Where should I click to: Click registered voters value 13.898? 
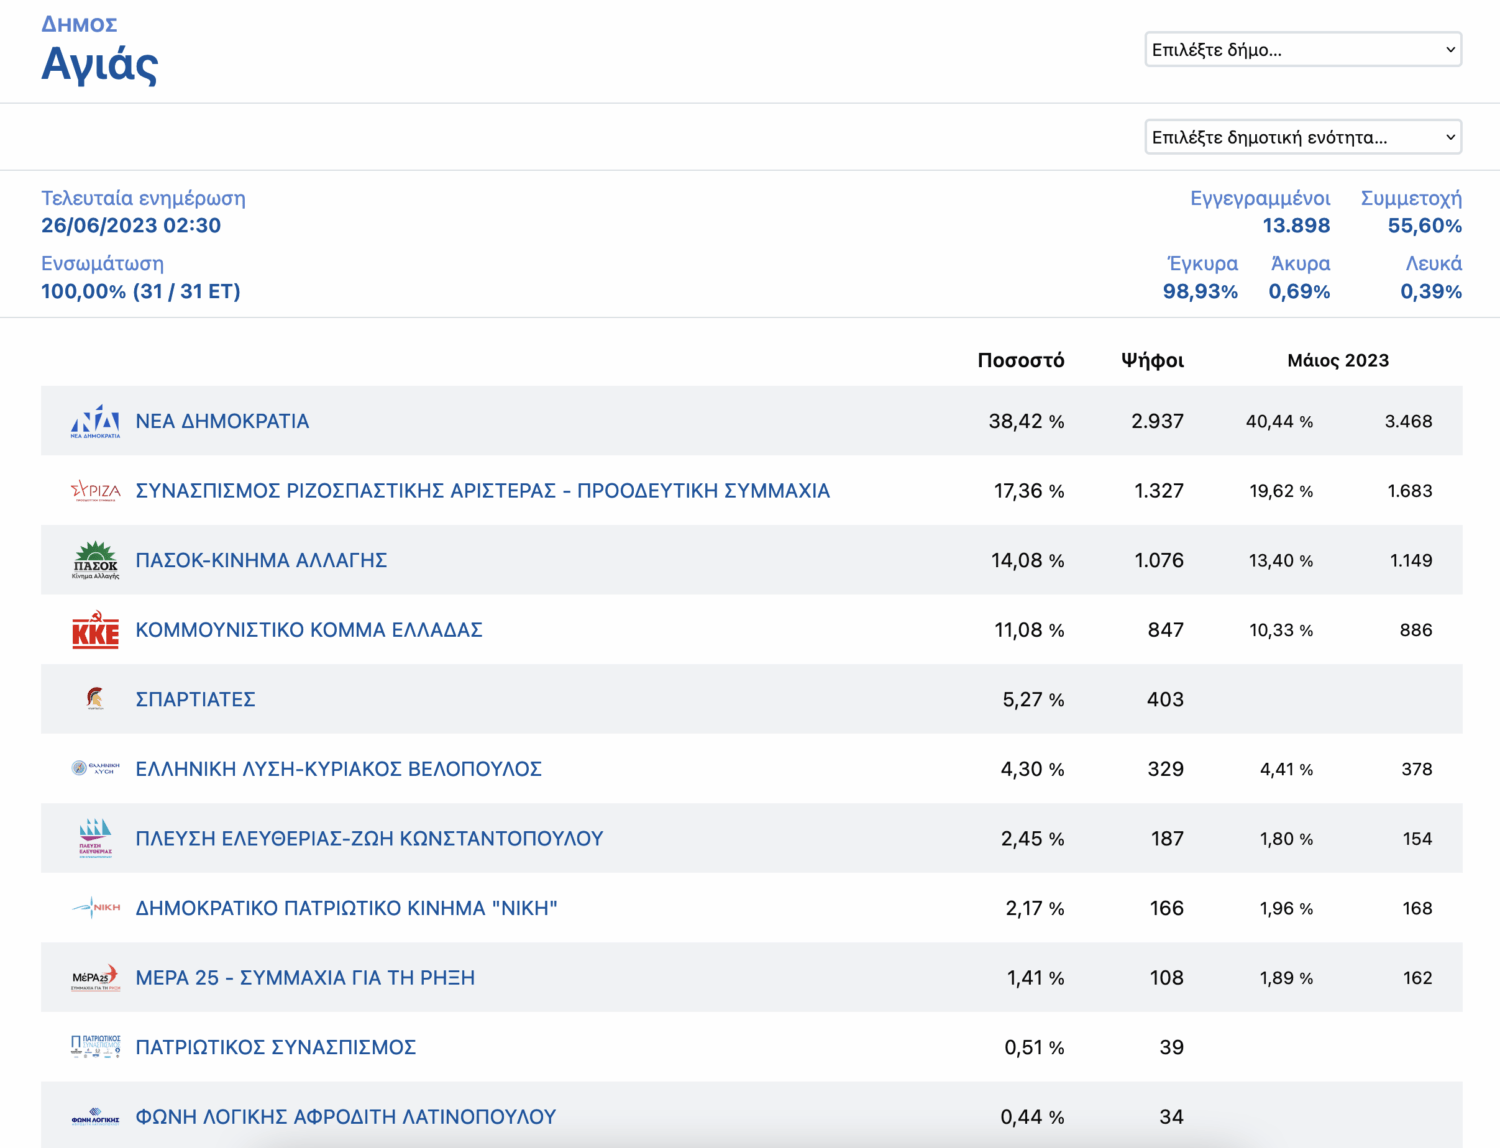(1296, 226)
